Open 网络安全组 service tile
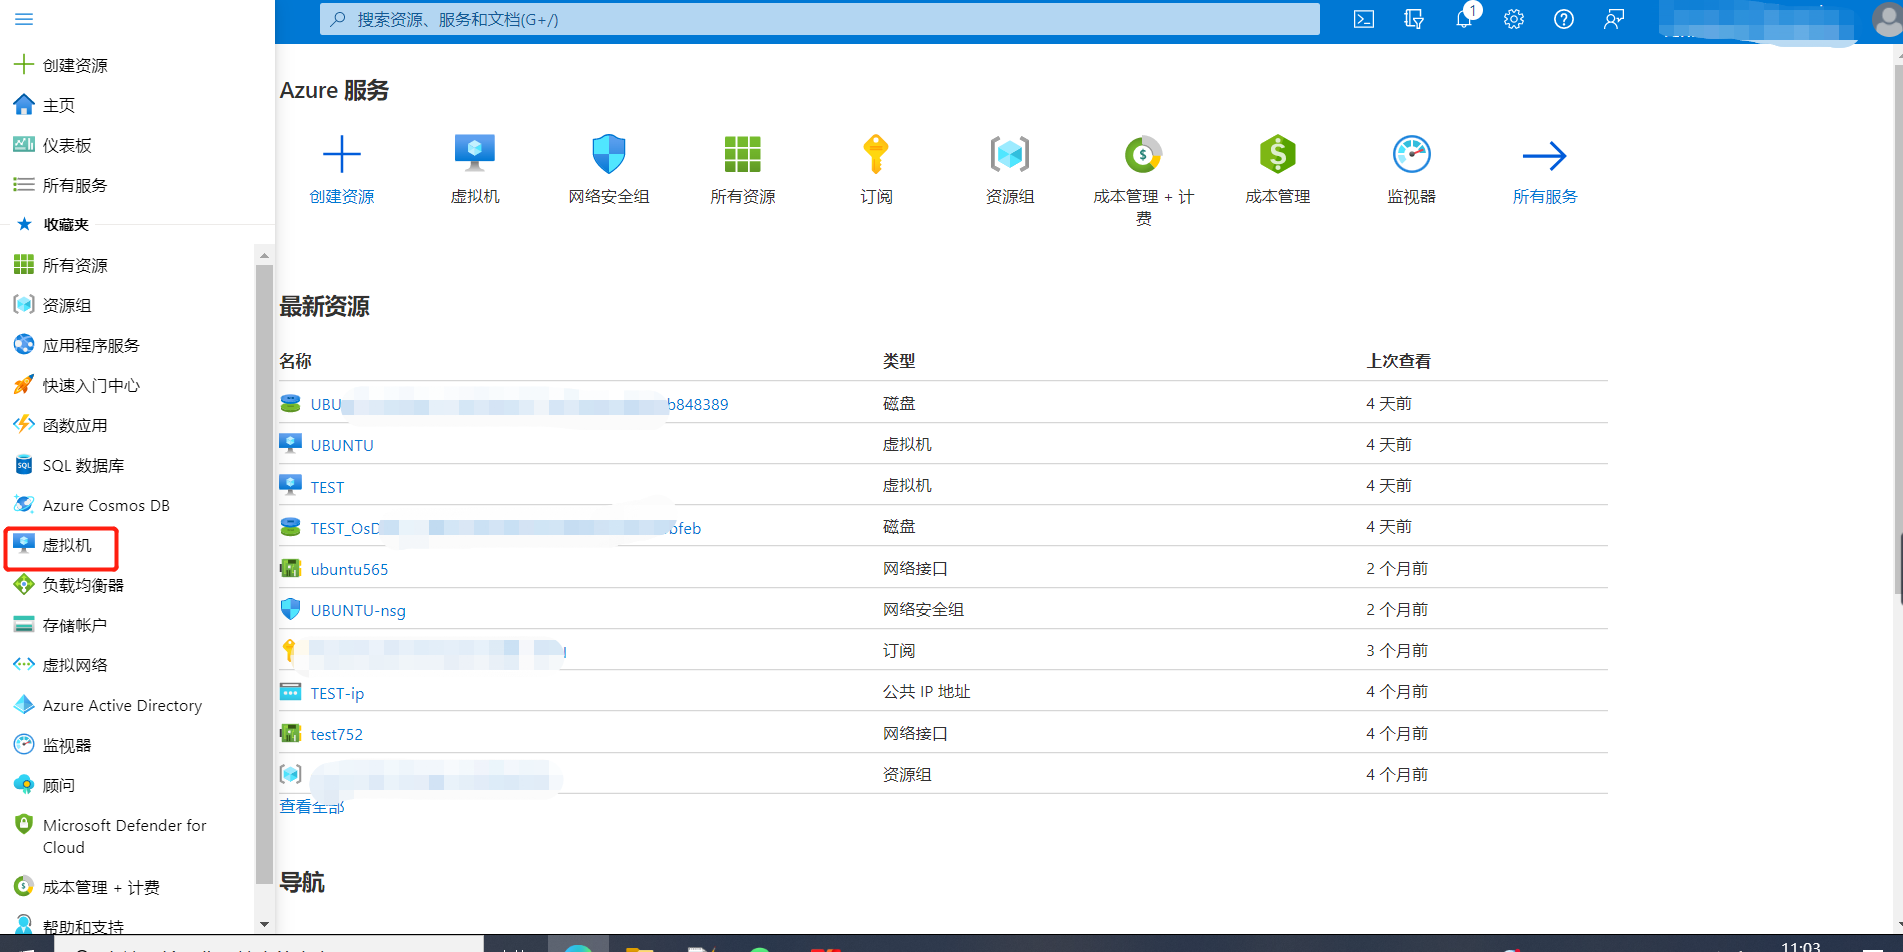 609,169
